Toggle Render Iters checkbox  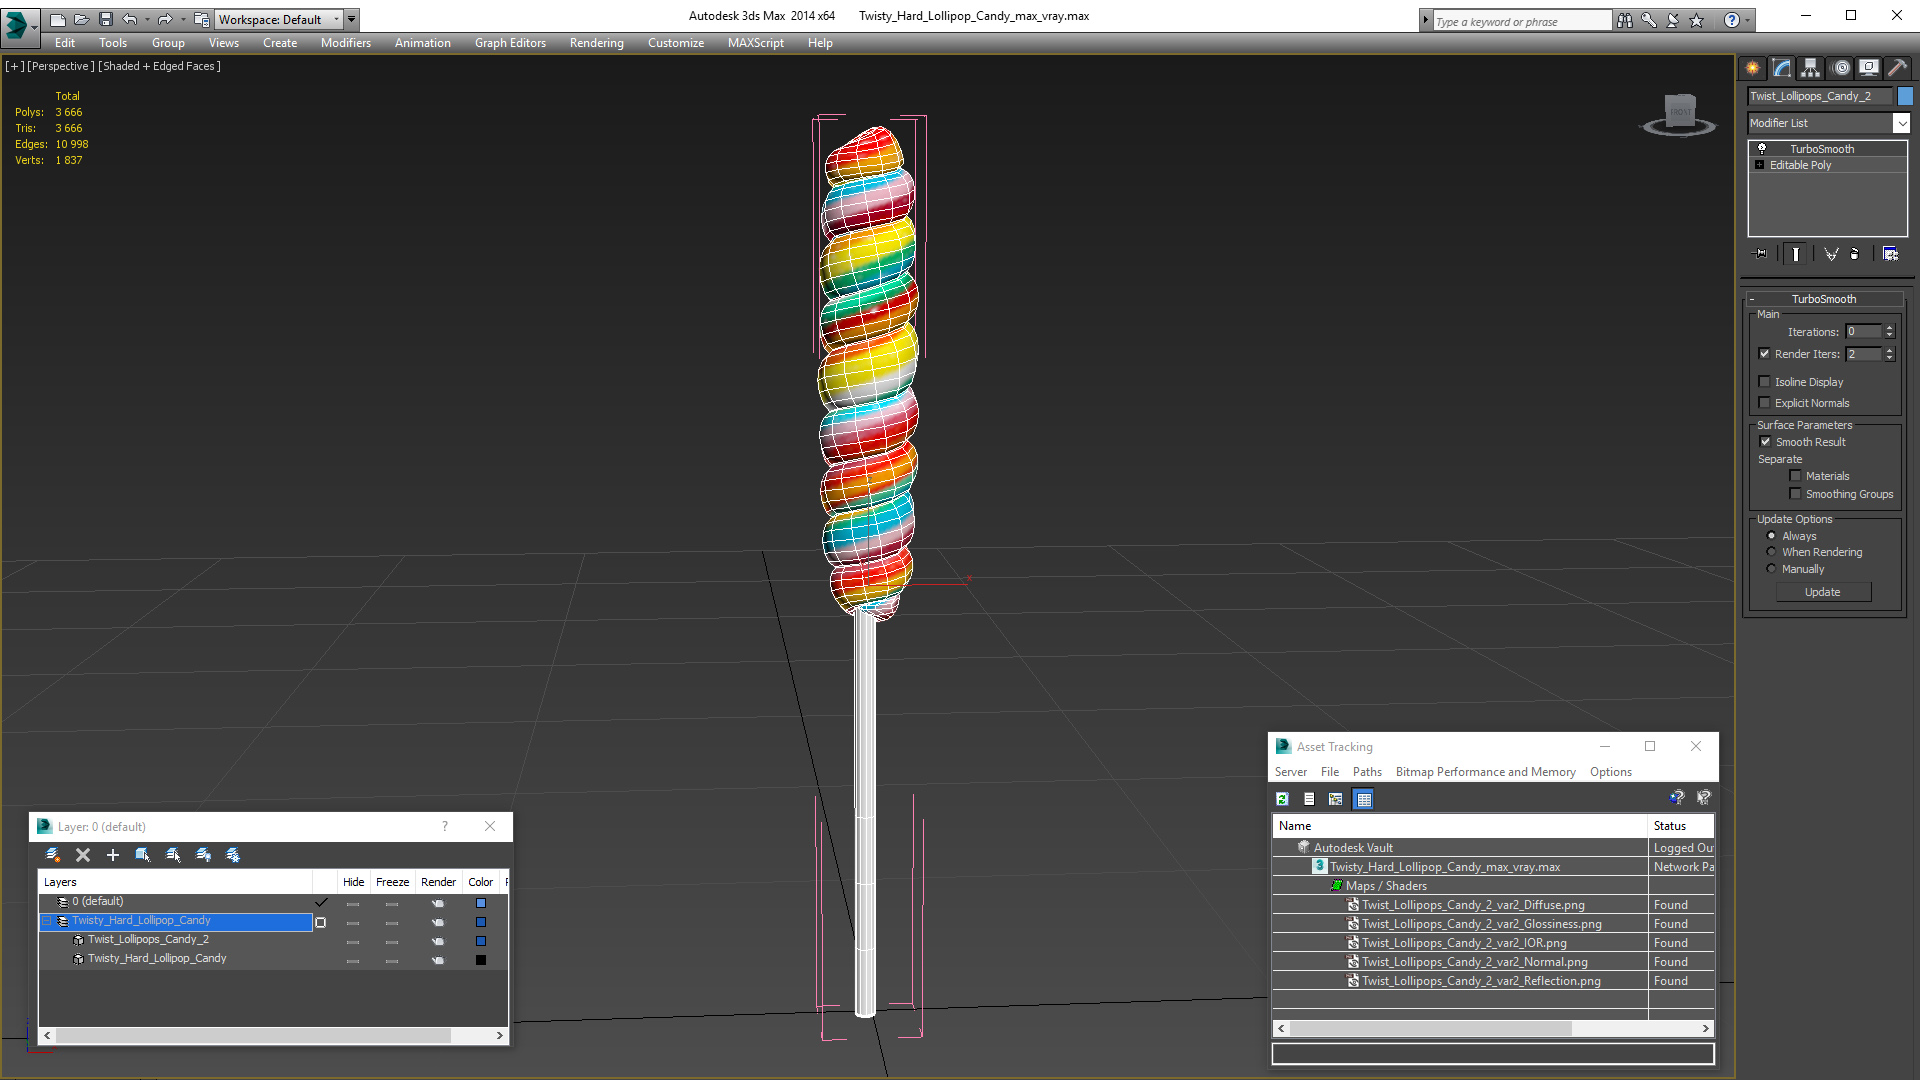pyautogui.click(x=1764, y=353)
